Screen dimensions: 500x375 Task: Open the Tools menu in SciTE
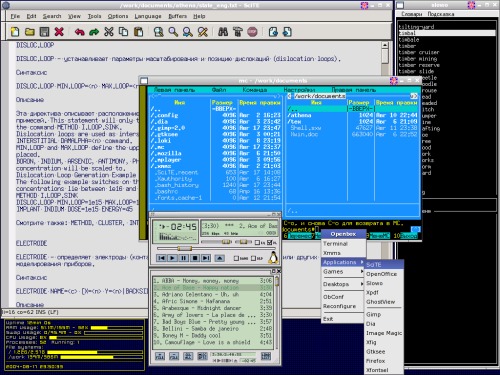click(x=94, y=16)
